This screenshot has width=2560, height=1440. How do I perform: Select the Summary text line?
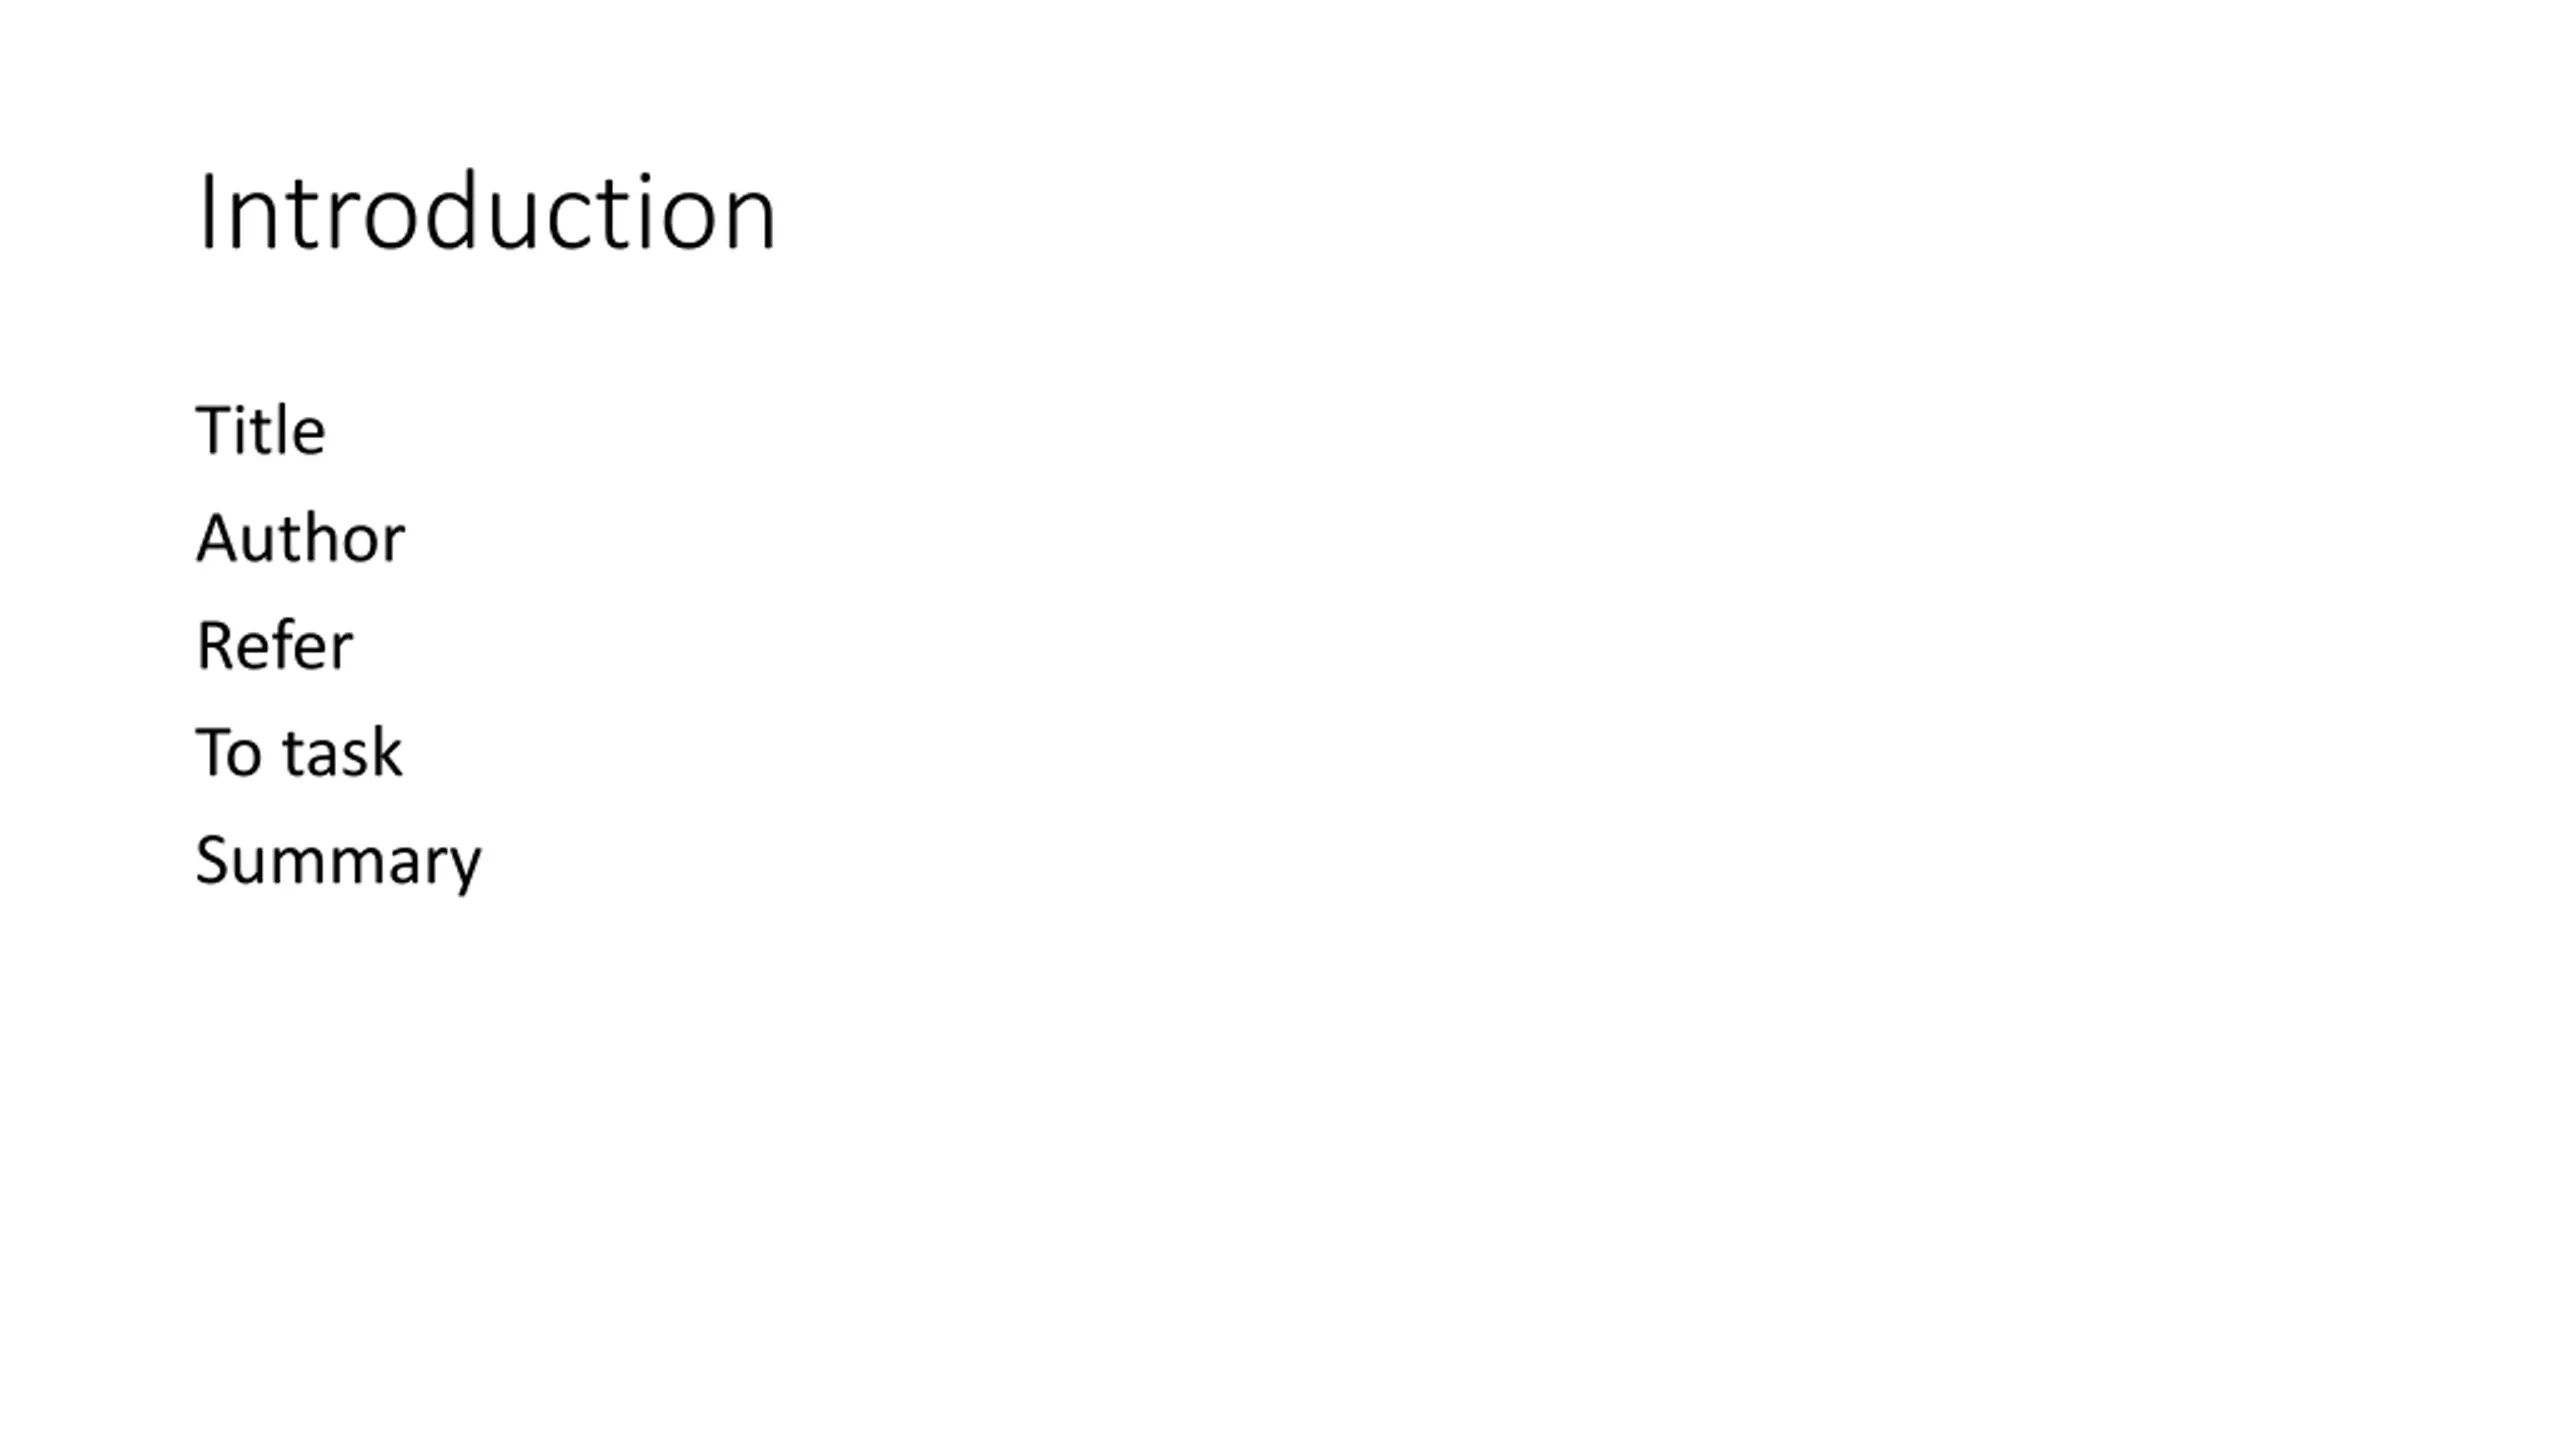[x=338, y=861]
